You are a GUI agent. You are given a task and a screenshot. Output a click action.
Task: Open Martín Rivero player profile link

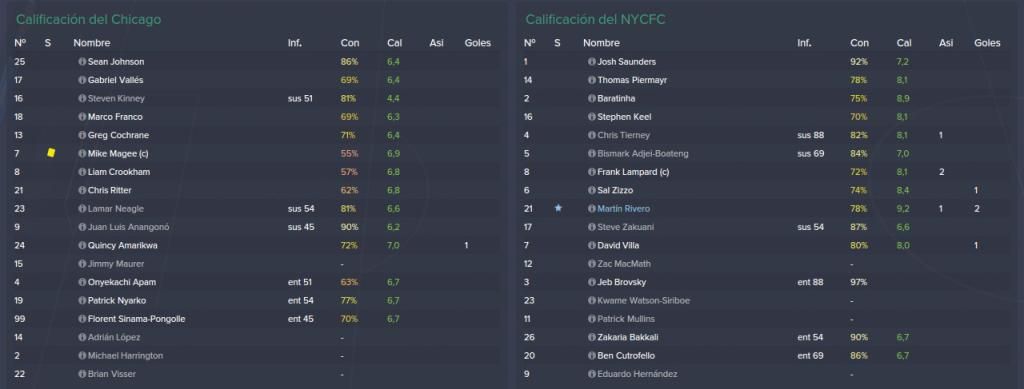click(x=623, y=209)
